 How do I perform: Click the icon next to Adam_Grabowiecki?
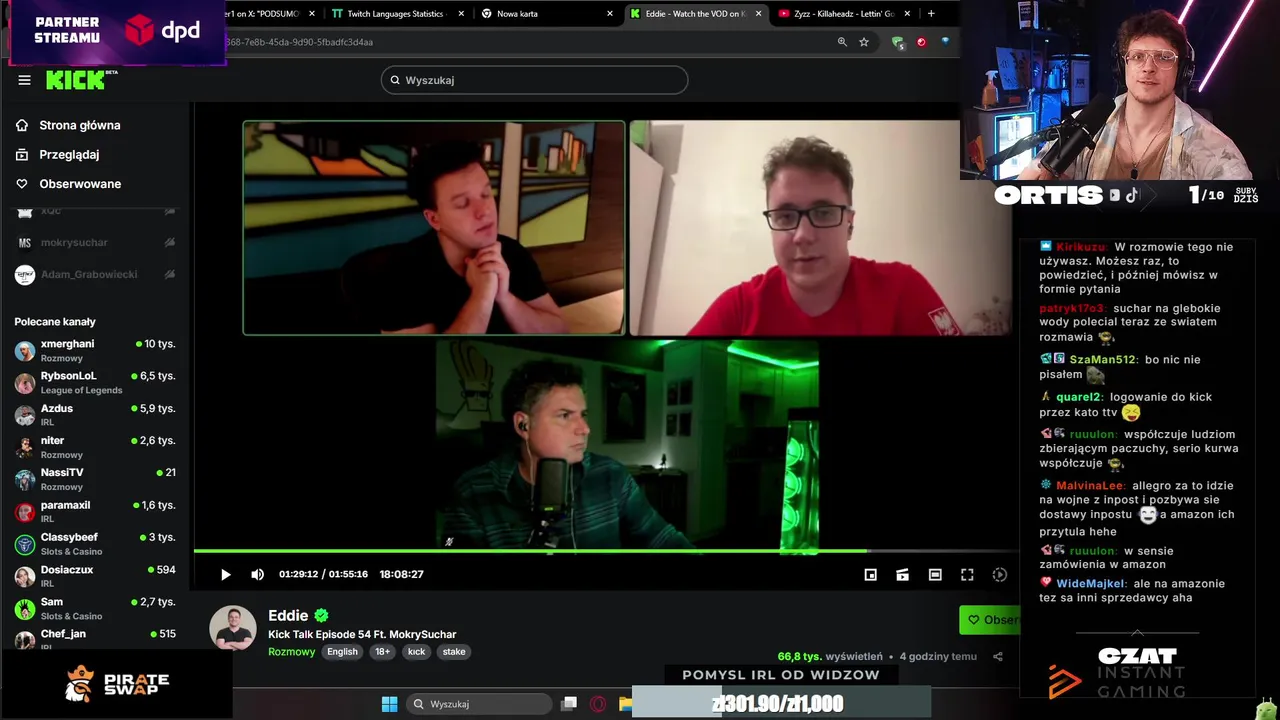click(x=170, y=274)
